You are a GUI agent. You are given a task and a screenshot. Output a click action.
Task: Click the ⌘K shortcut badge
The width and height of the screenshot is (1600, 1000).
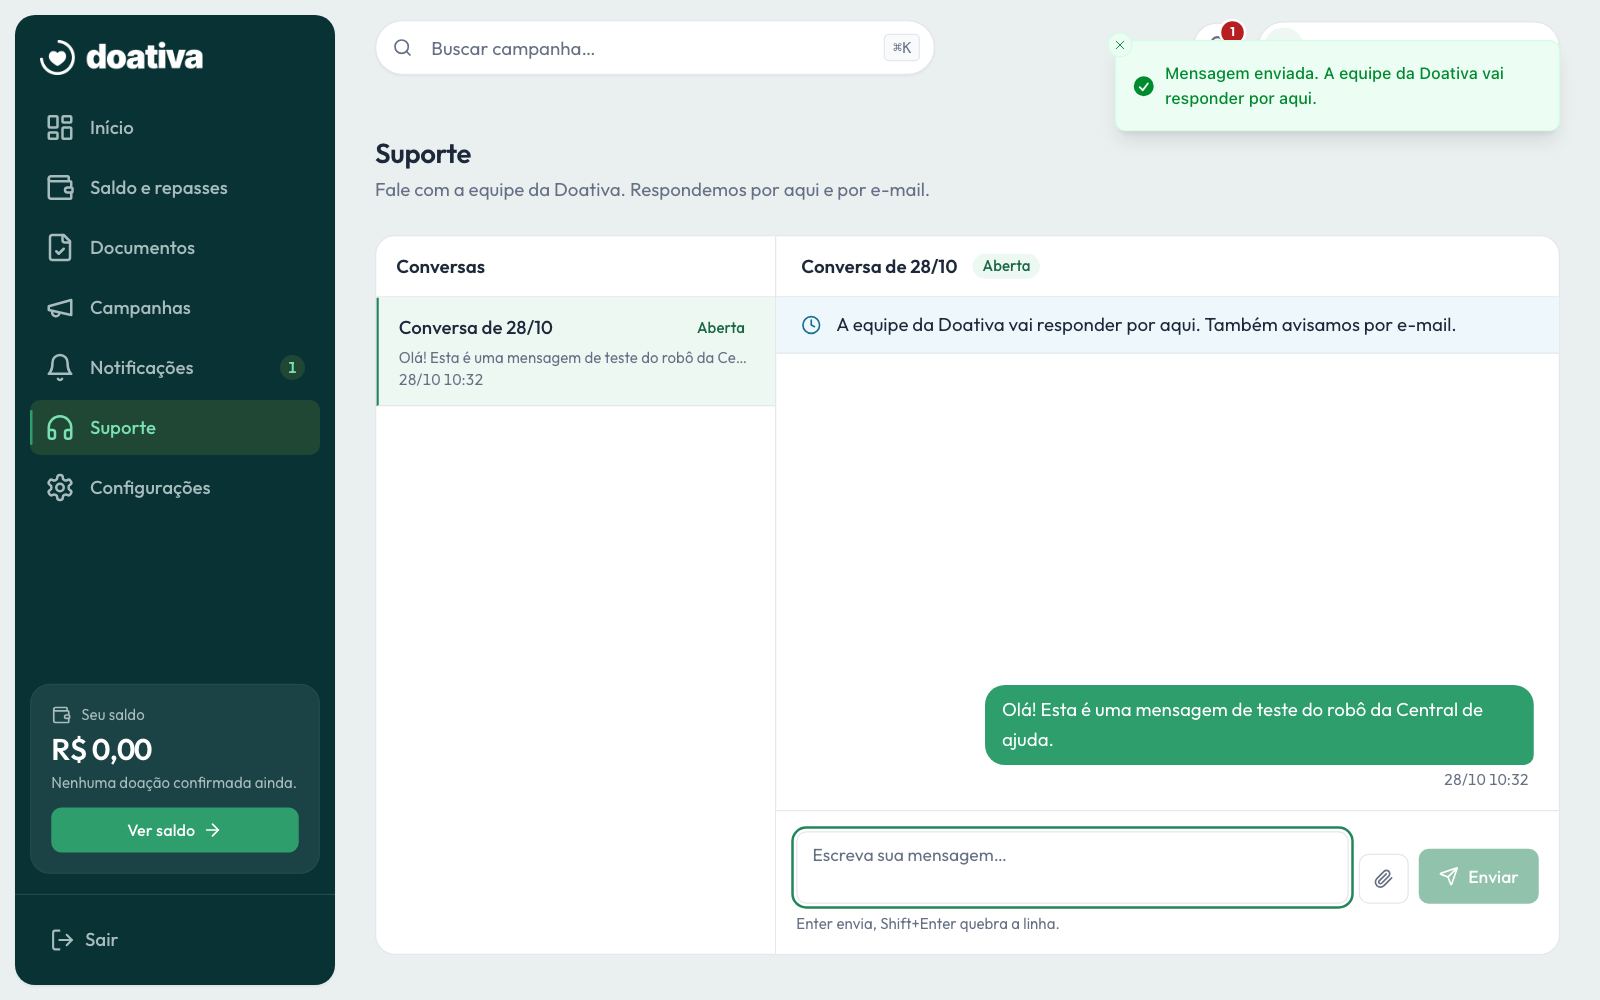click(901, 48)
